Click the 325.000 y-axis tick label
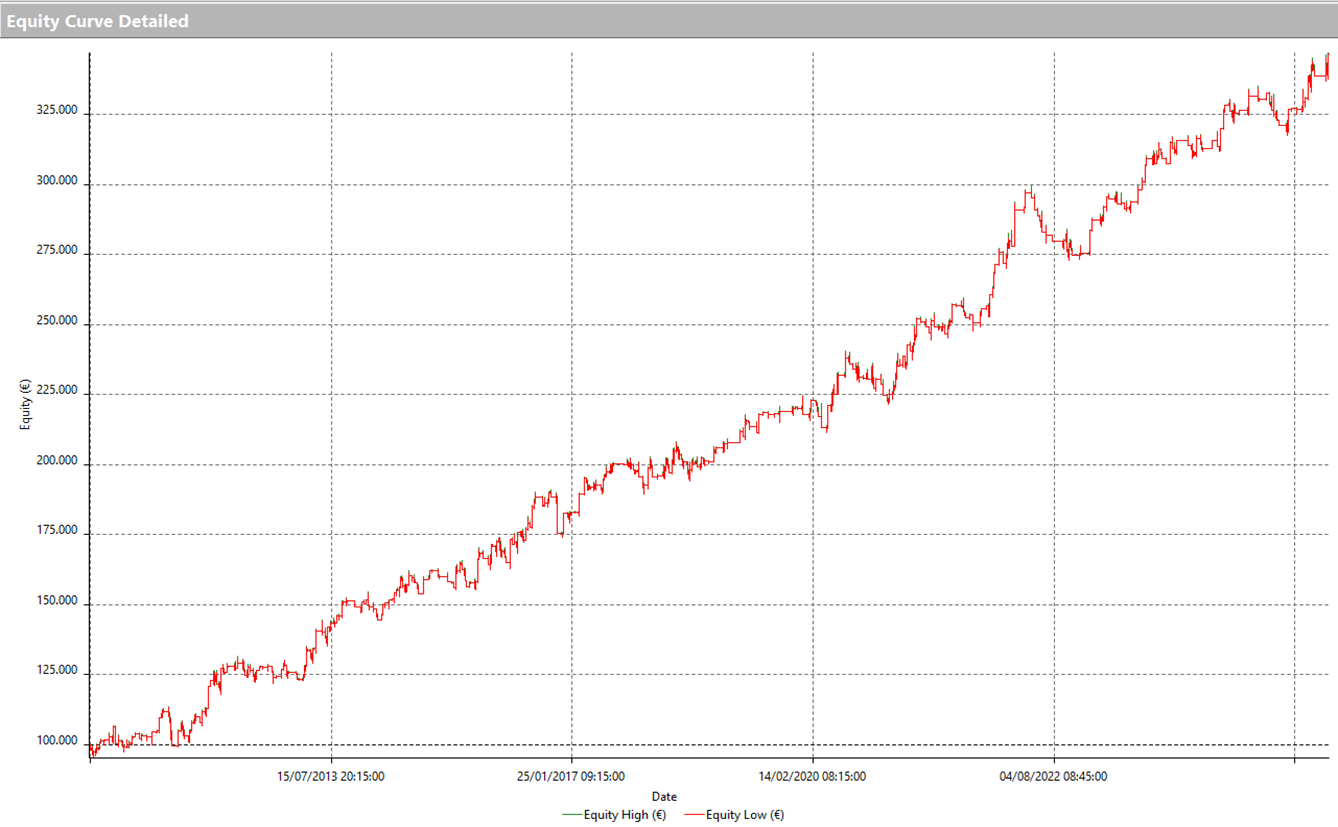This screenshot has height=827, width=1338. tap(57, 110)
